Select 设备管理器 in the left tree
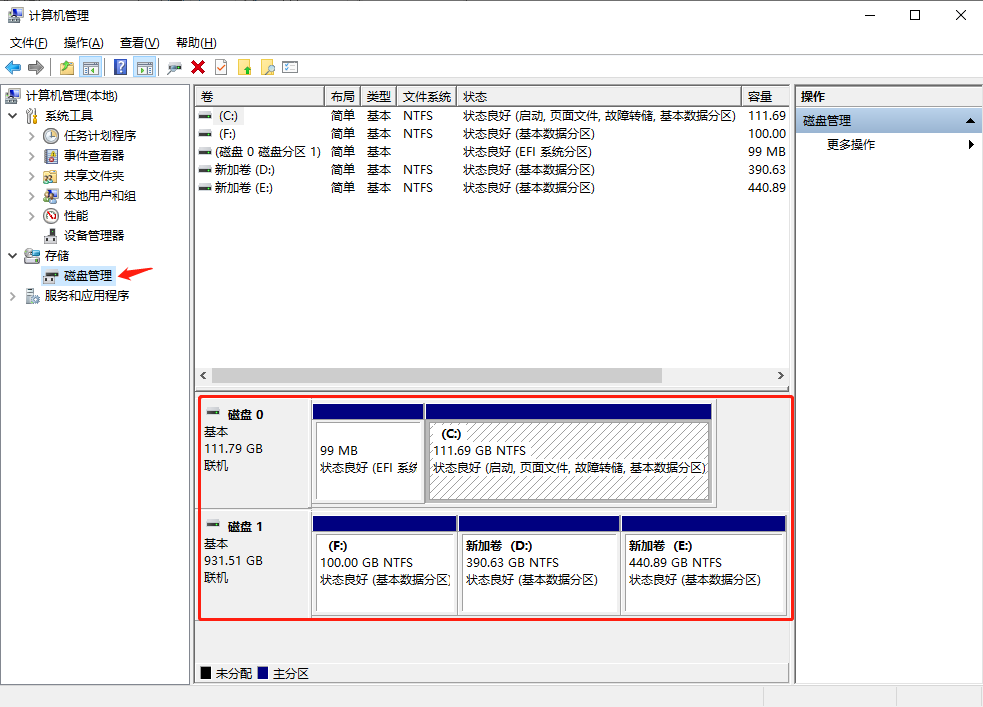The height and width of the screenshot is (707, 983). pos(94,236)
